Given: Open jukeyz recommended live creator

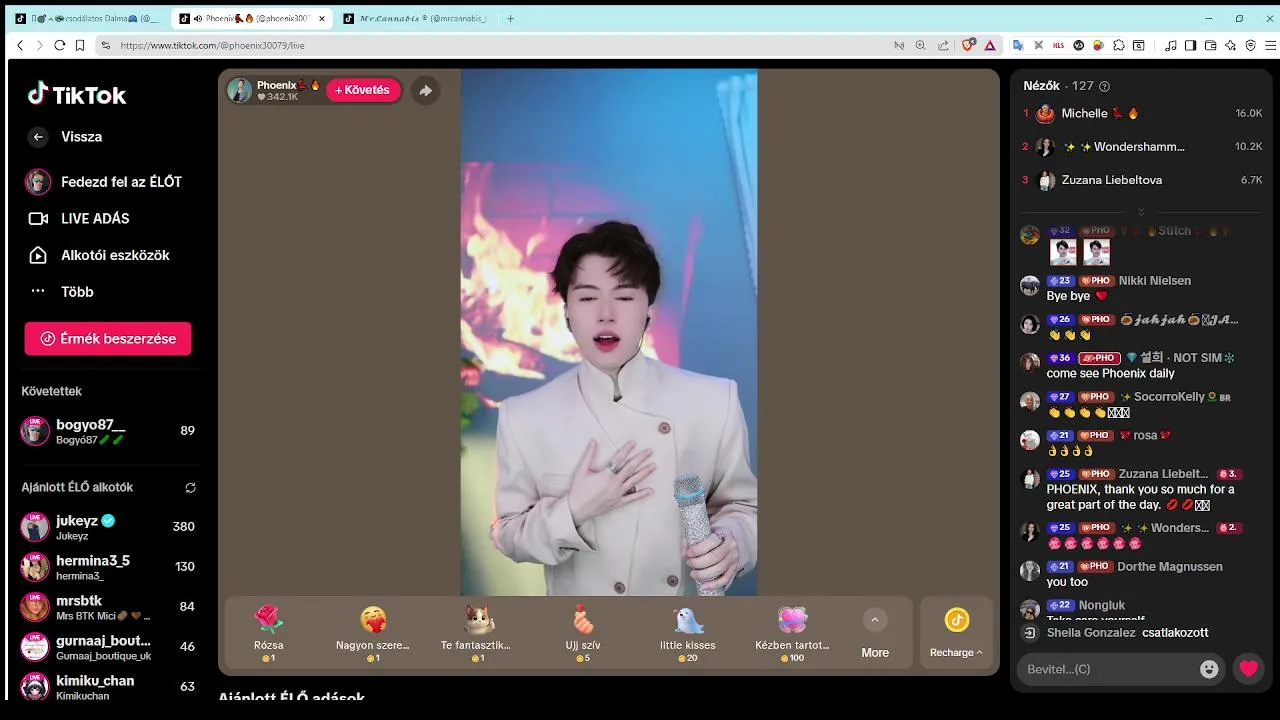Looking at the screenshot, I should [x=108, y=527].
